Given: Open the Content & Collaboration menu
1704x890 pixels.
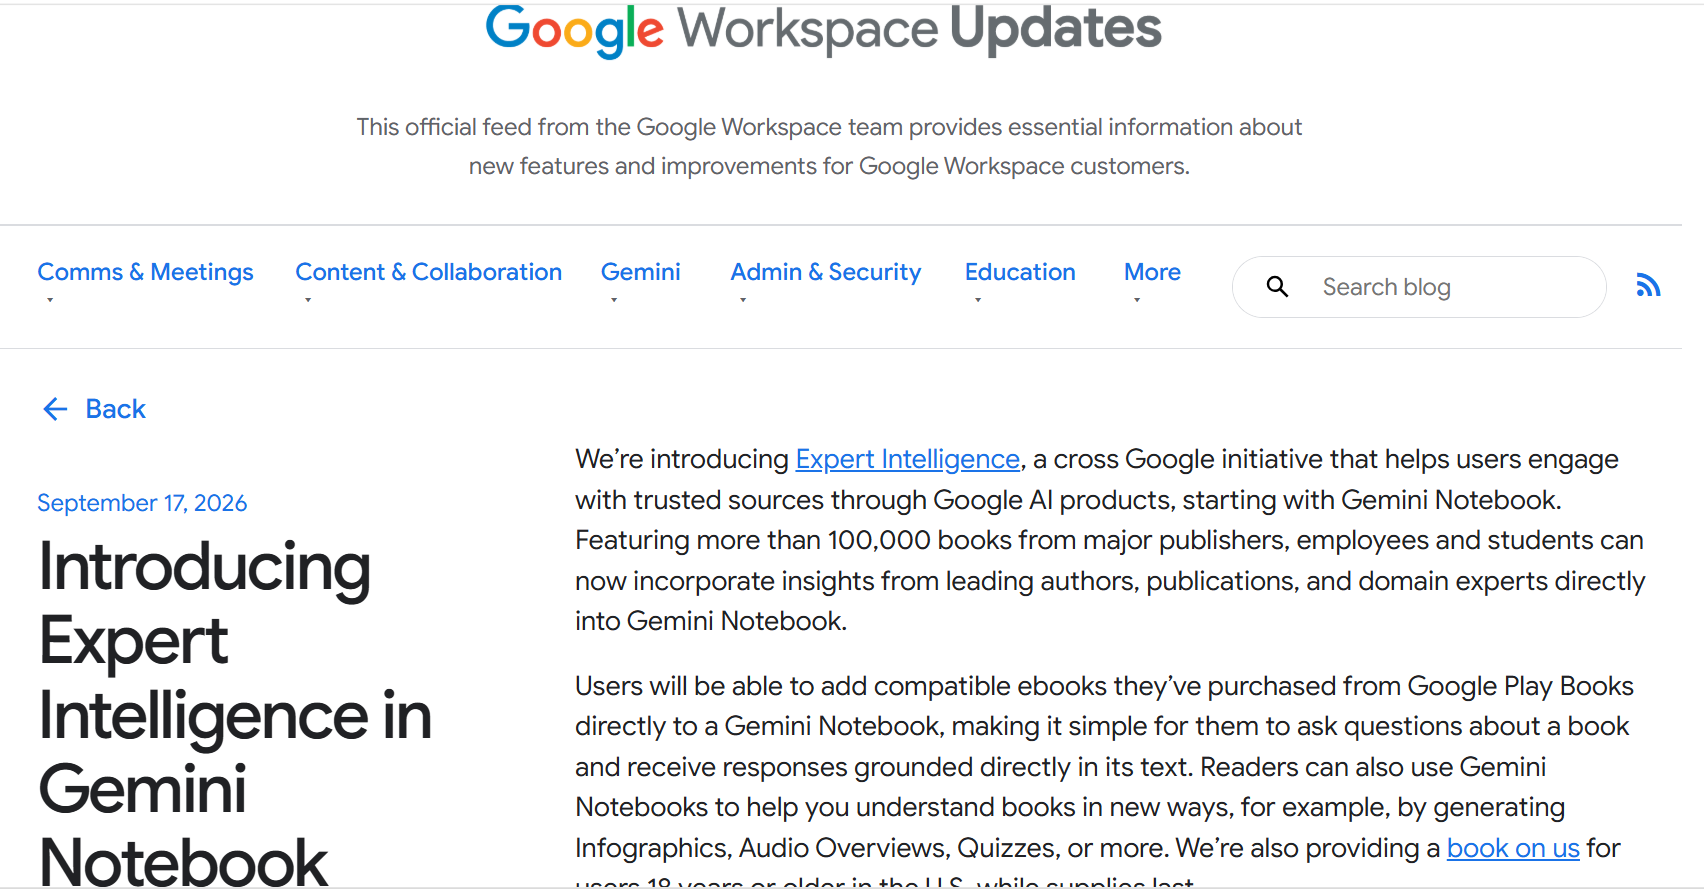Looking at the screenshot, I should 428,272.
